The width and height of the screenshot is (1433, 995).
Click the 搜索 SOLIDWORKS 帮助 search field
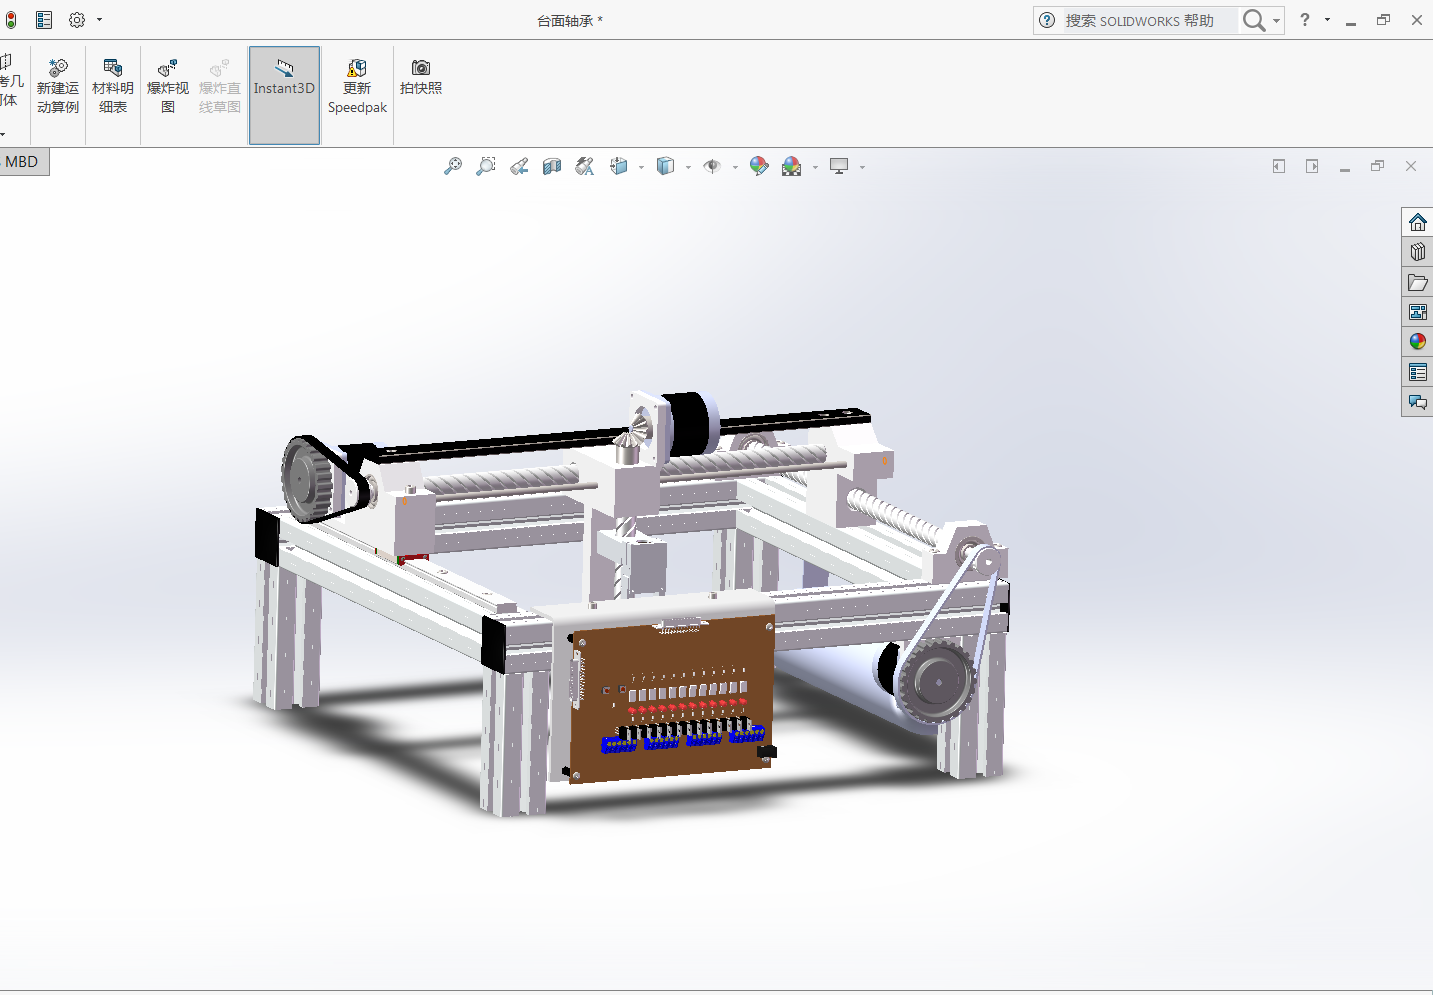point(1138,20)
